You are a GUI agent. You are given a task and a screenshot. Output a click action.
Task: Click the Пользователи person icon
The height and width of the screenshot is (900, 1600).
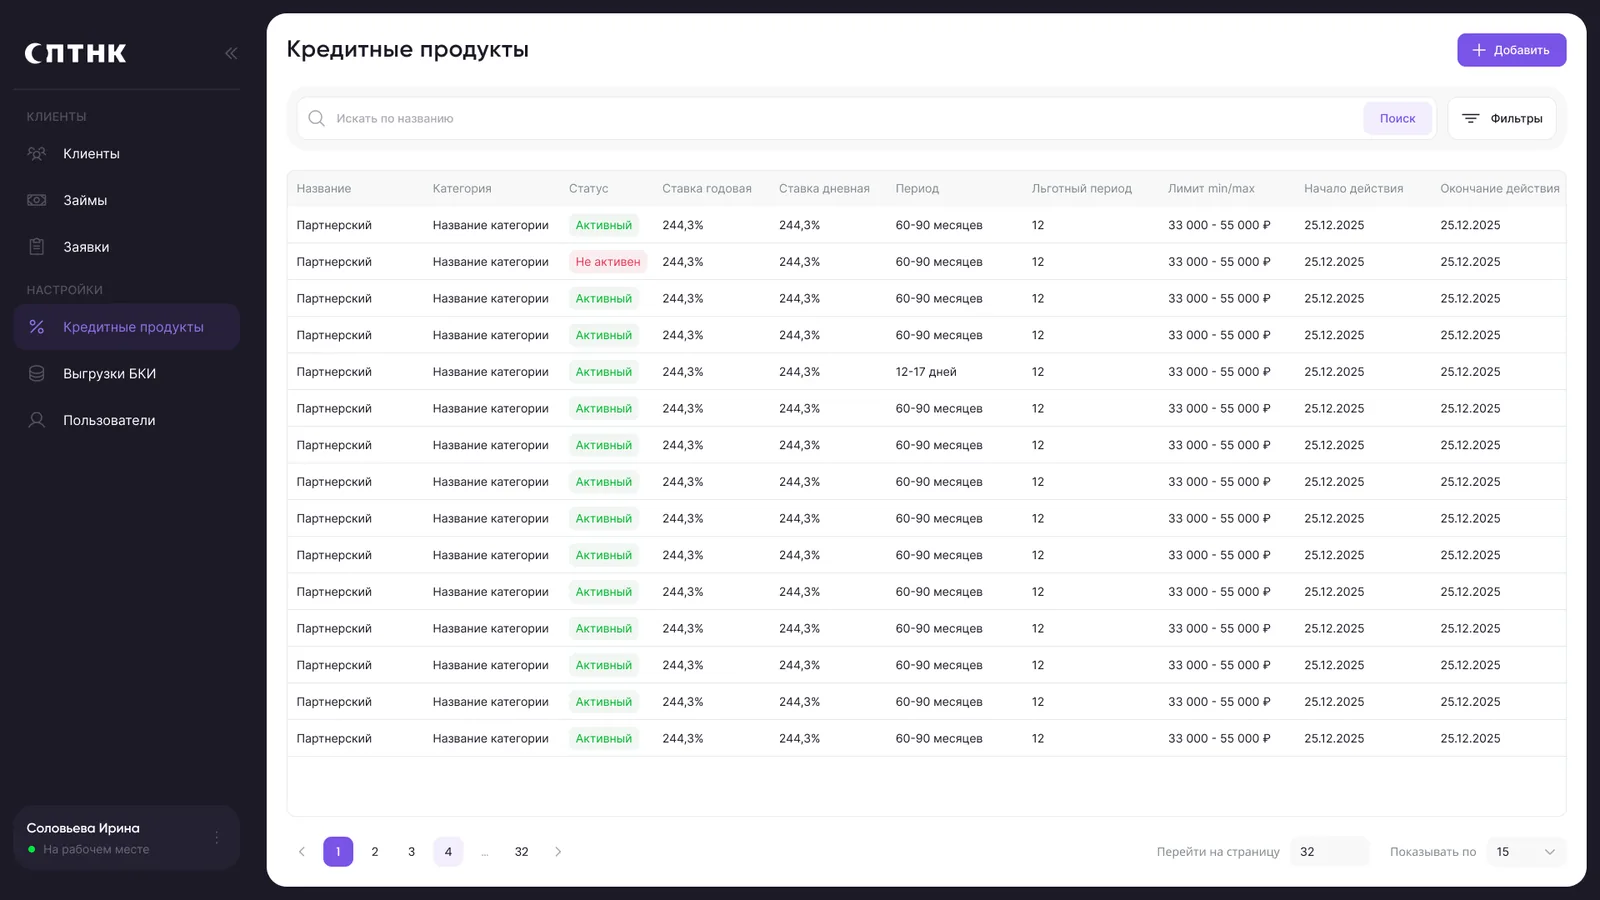coord(37,420)
